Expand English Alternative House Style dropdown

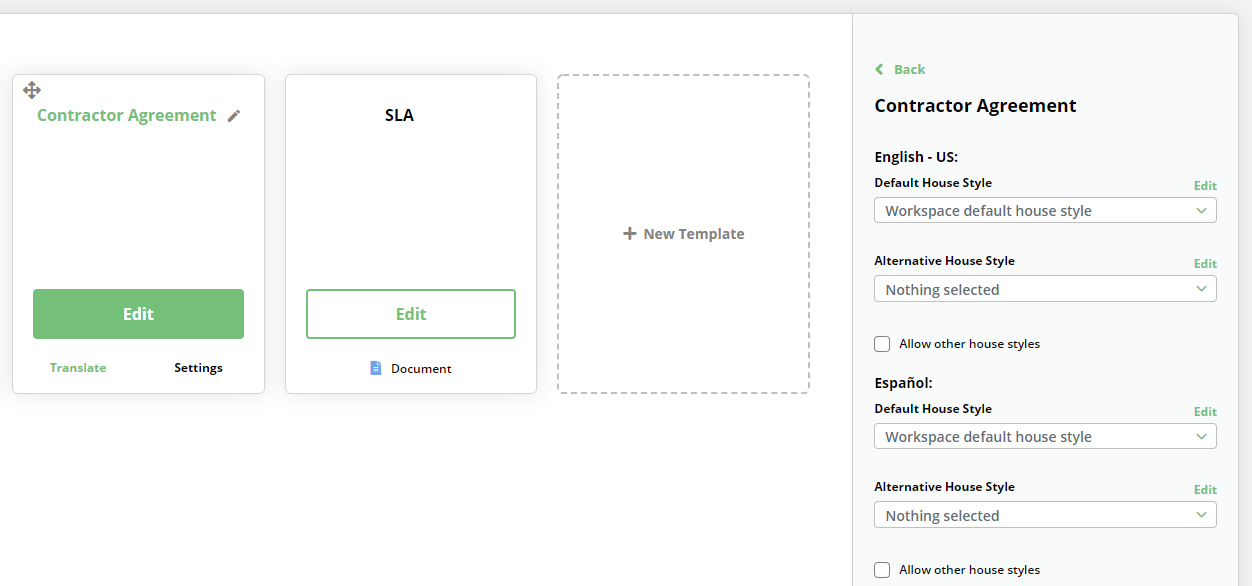tap(1045, 289)
